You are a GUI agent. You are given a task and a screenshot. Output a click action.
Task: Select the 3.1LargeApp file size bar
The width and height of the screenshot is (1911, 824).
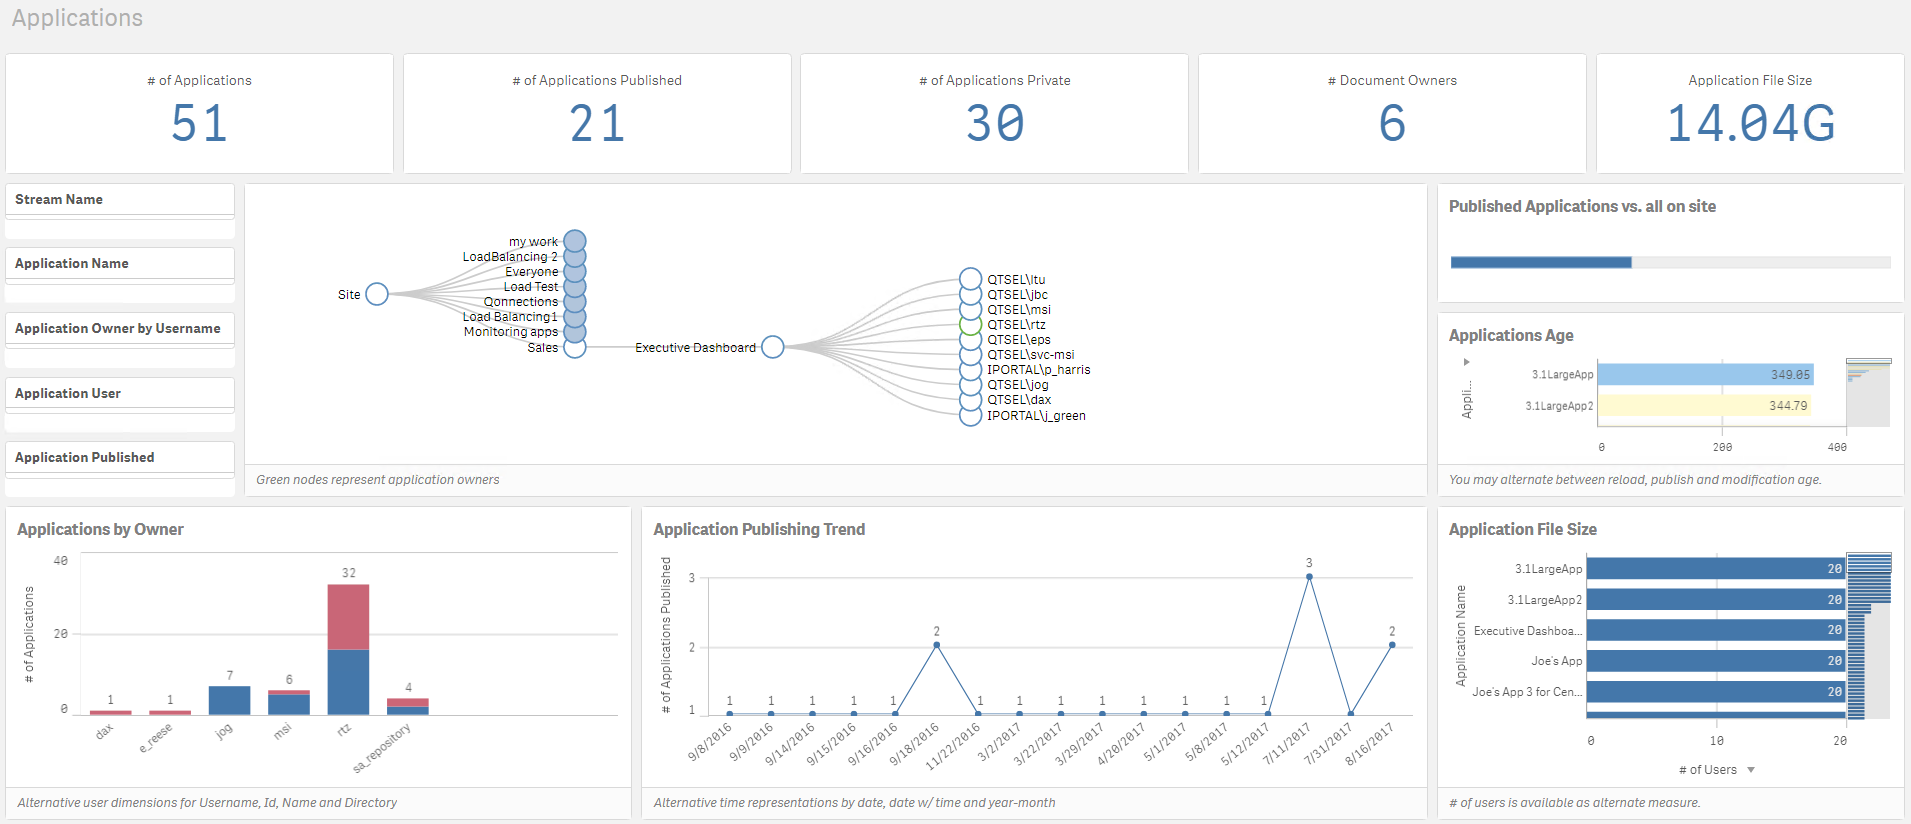(1715, 568)
